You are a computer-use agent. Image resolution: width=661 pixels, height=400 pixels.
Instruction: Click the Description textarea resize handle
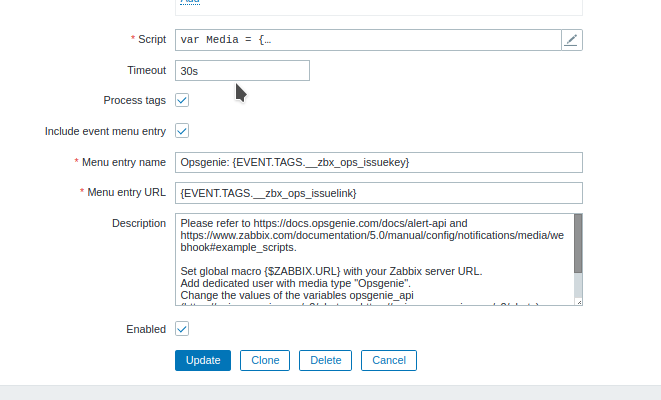(579, 302)
